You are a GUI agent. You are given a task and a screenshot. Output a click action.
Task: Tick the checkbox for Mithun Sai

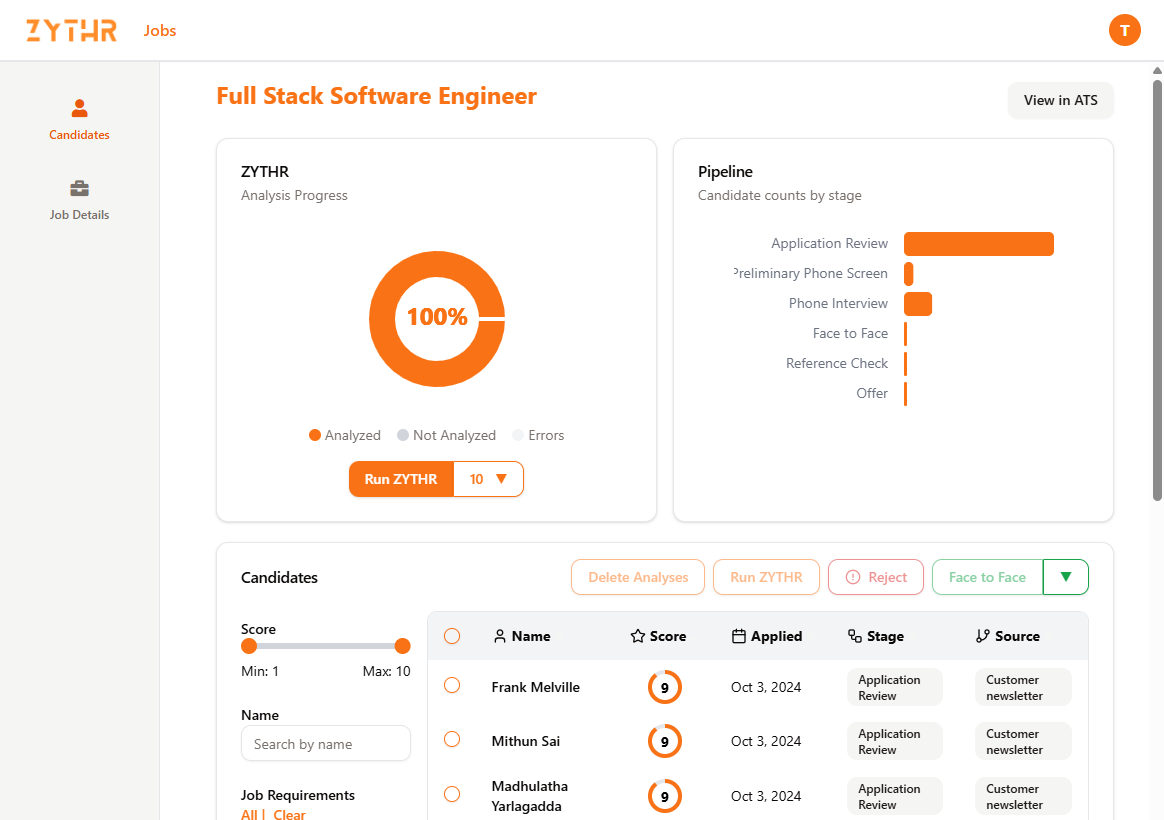pyautogui.click(x=452, y=739)
